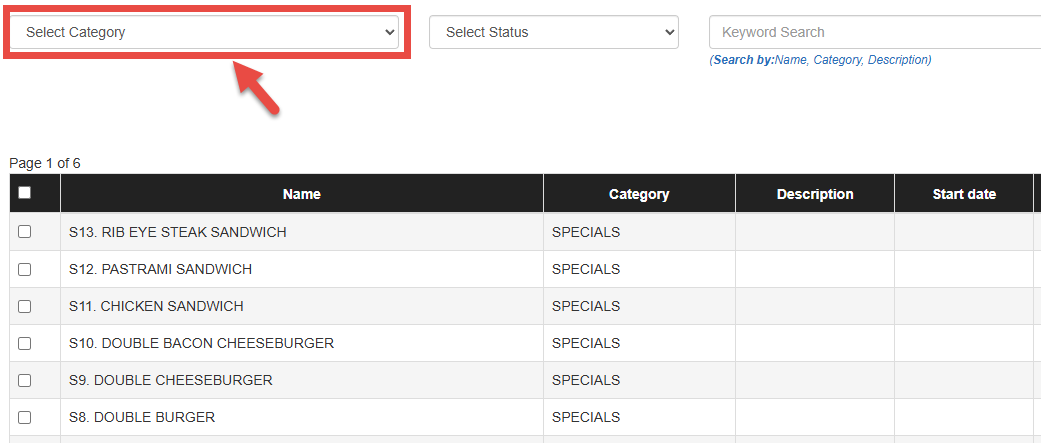Screen dimensions: 1041x443
Task: Click the Start date column header
Action: (964, 194)
